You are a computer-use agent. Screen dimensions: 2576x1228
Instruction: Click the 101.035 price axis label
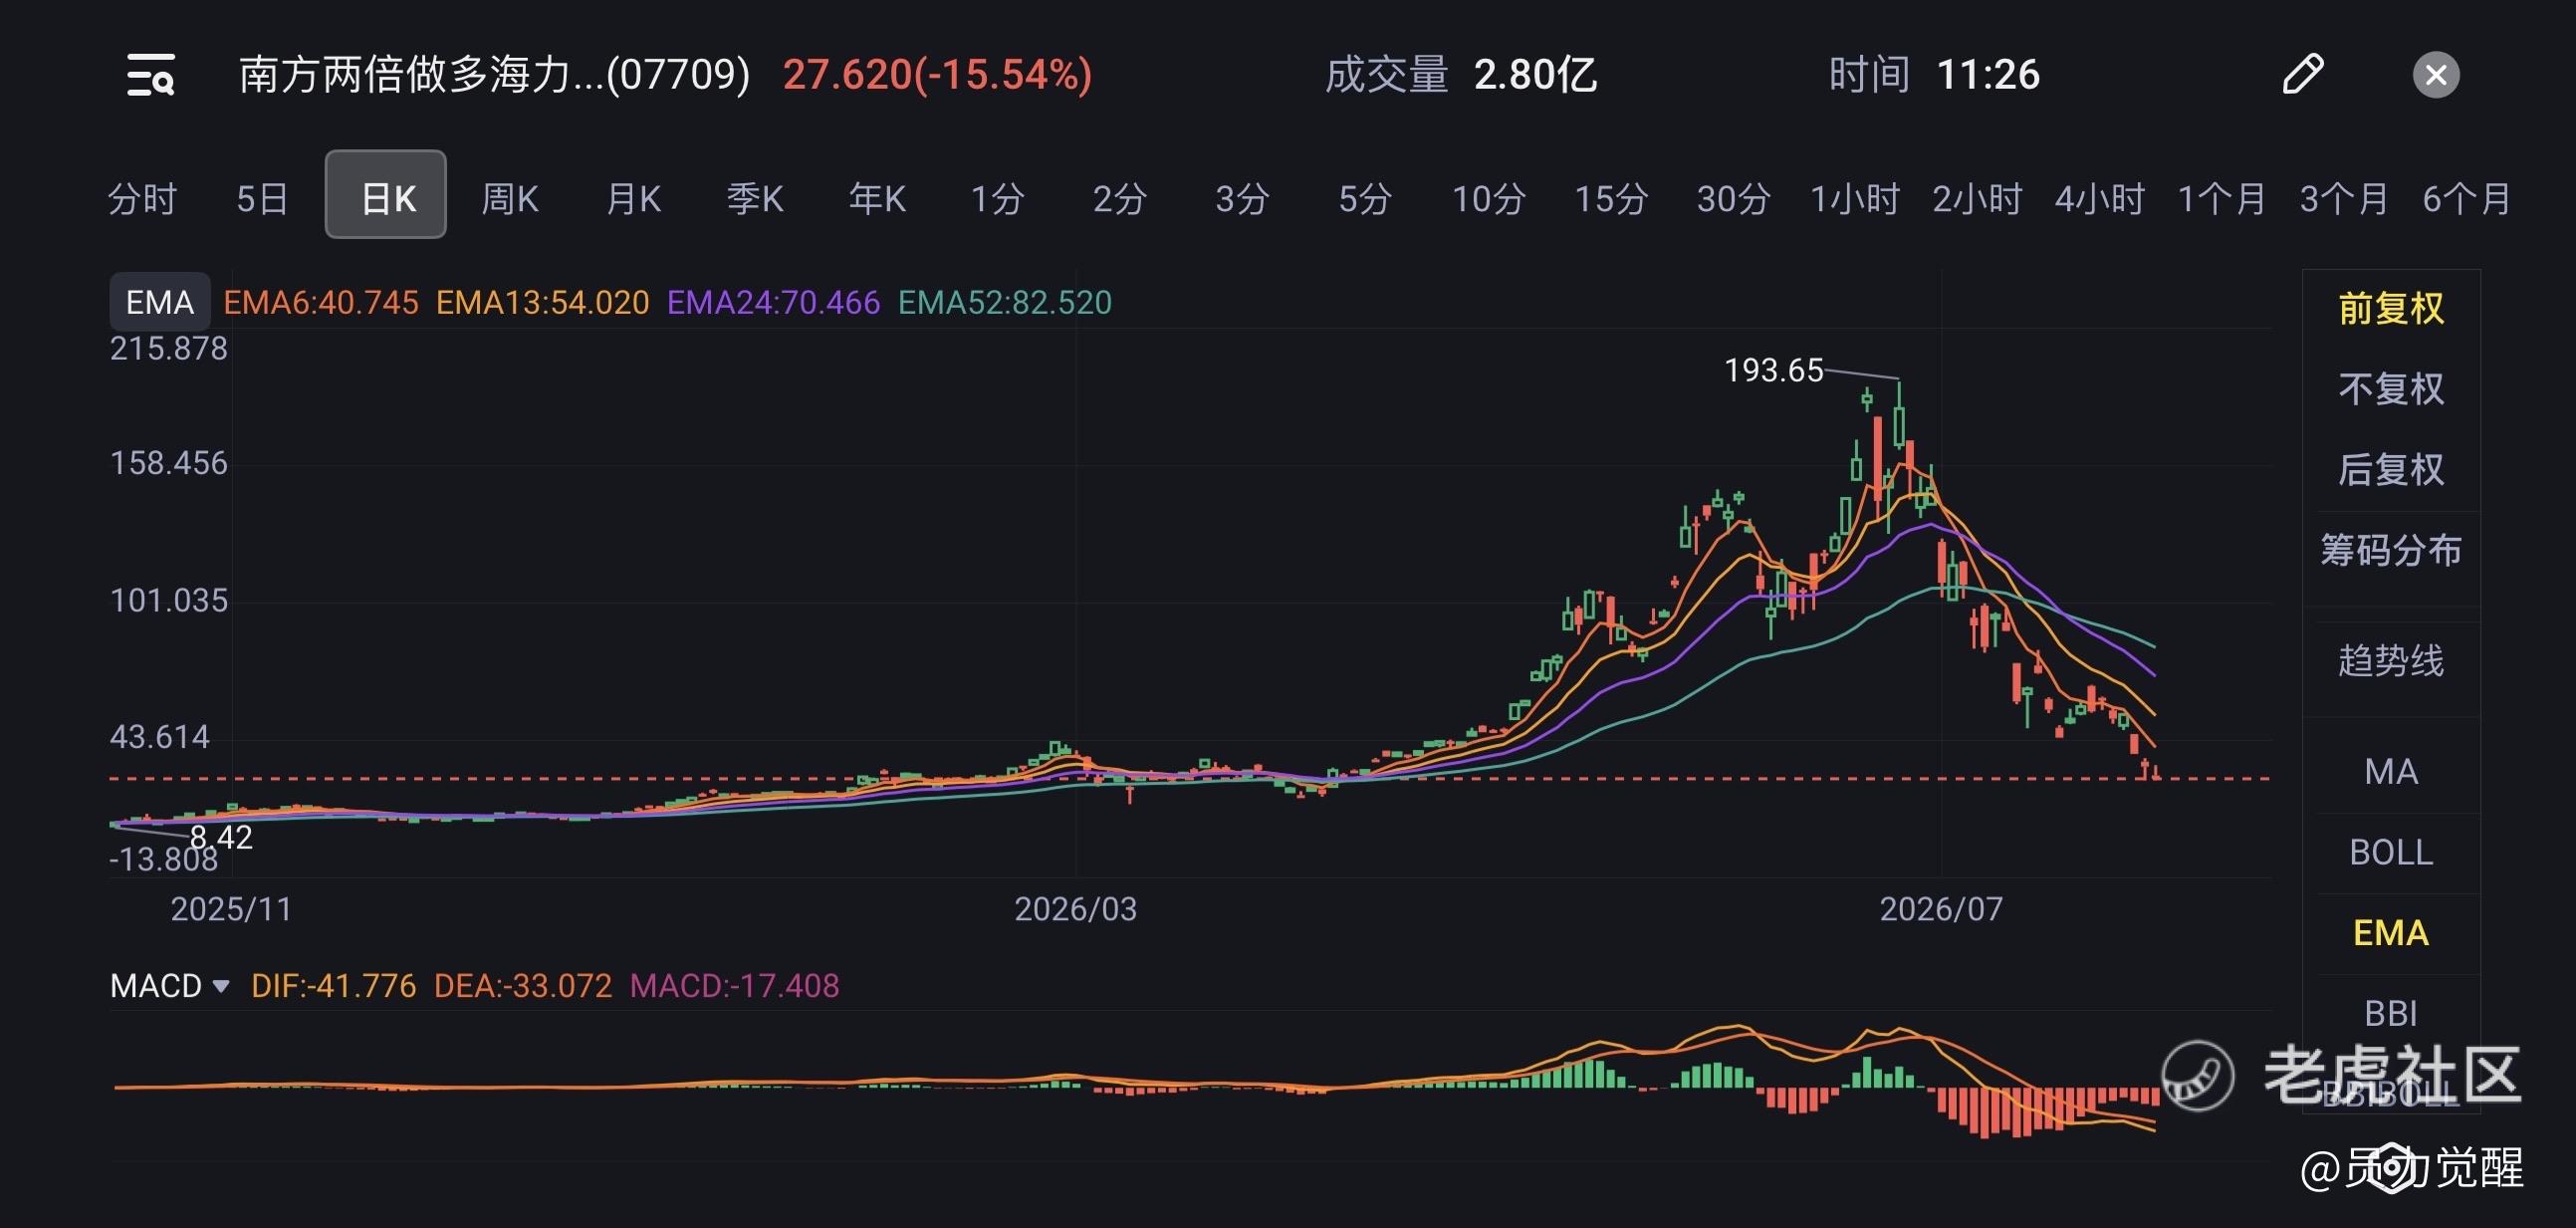[169, 600]
